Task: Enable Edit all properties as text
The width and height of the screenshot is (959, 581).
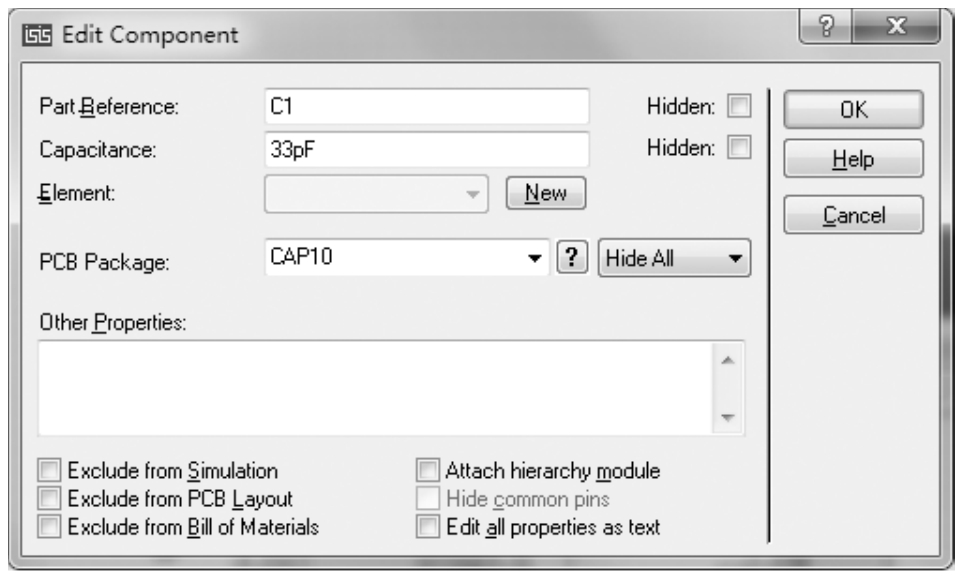Action: 428,526
